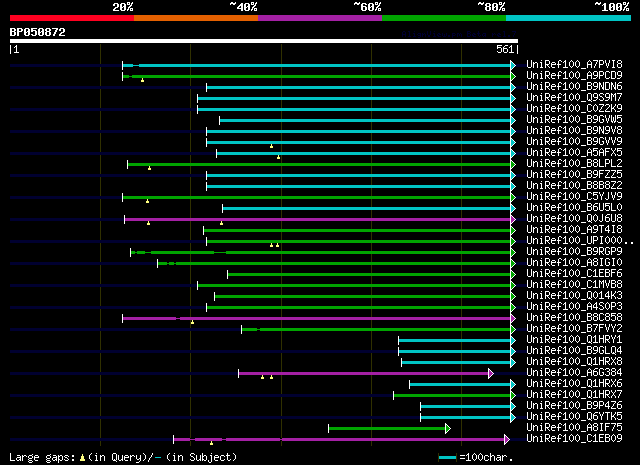Click the green alignment bar for C1EBF6

pos(369,274)
